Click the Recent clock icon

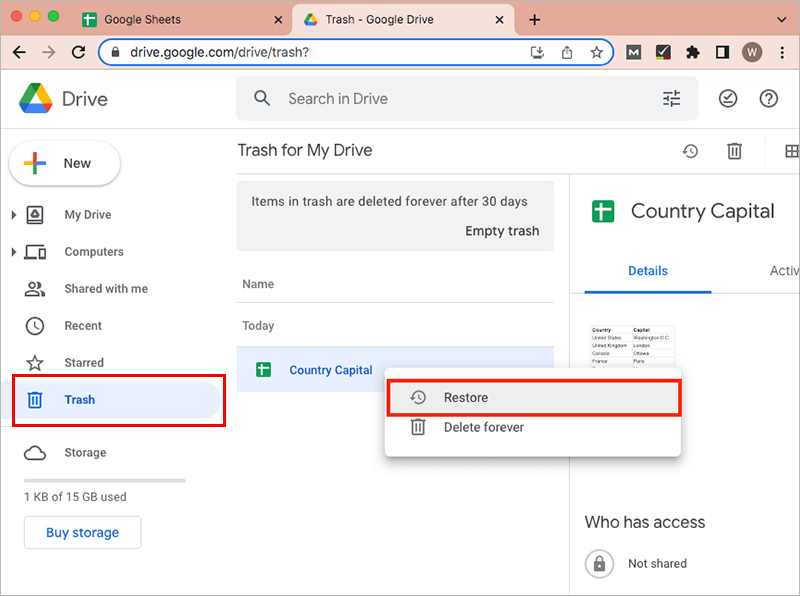pyautogui.click(x=35, y=326)
